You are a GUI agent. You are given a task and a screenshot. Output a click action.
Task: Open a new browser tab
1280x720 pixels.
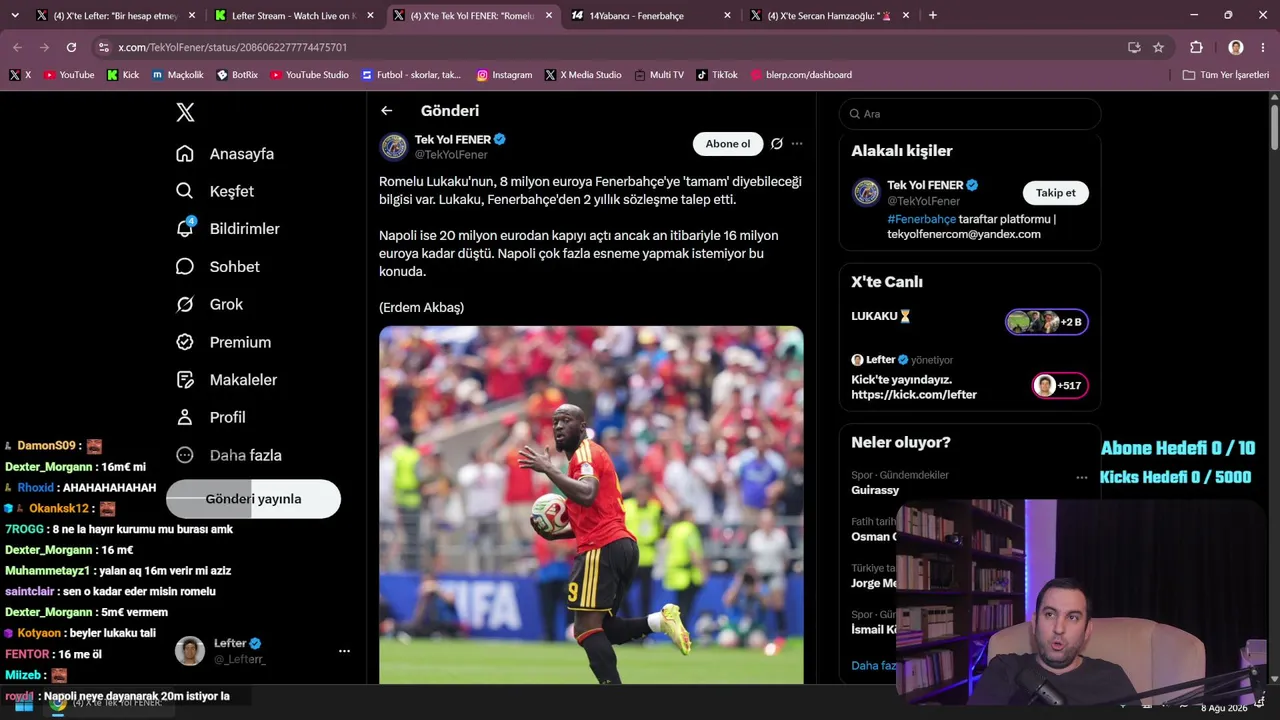(933, 15)
